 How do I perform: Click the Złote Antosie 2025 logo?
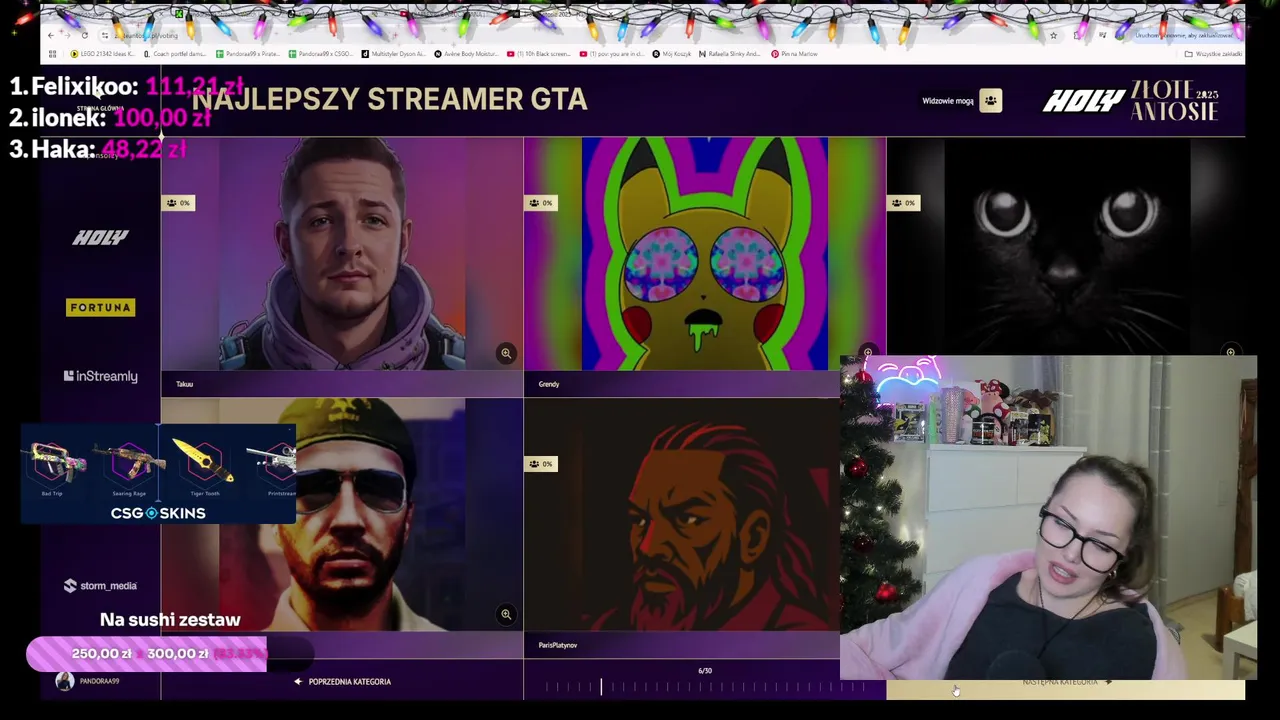pyautogui.click(x=1174, y=100)
